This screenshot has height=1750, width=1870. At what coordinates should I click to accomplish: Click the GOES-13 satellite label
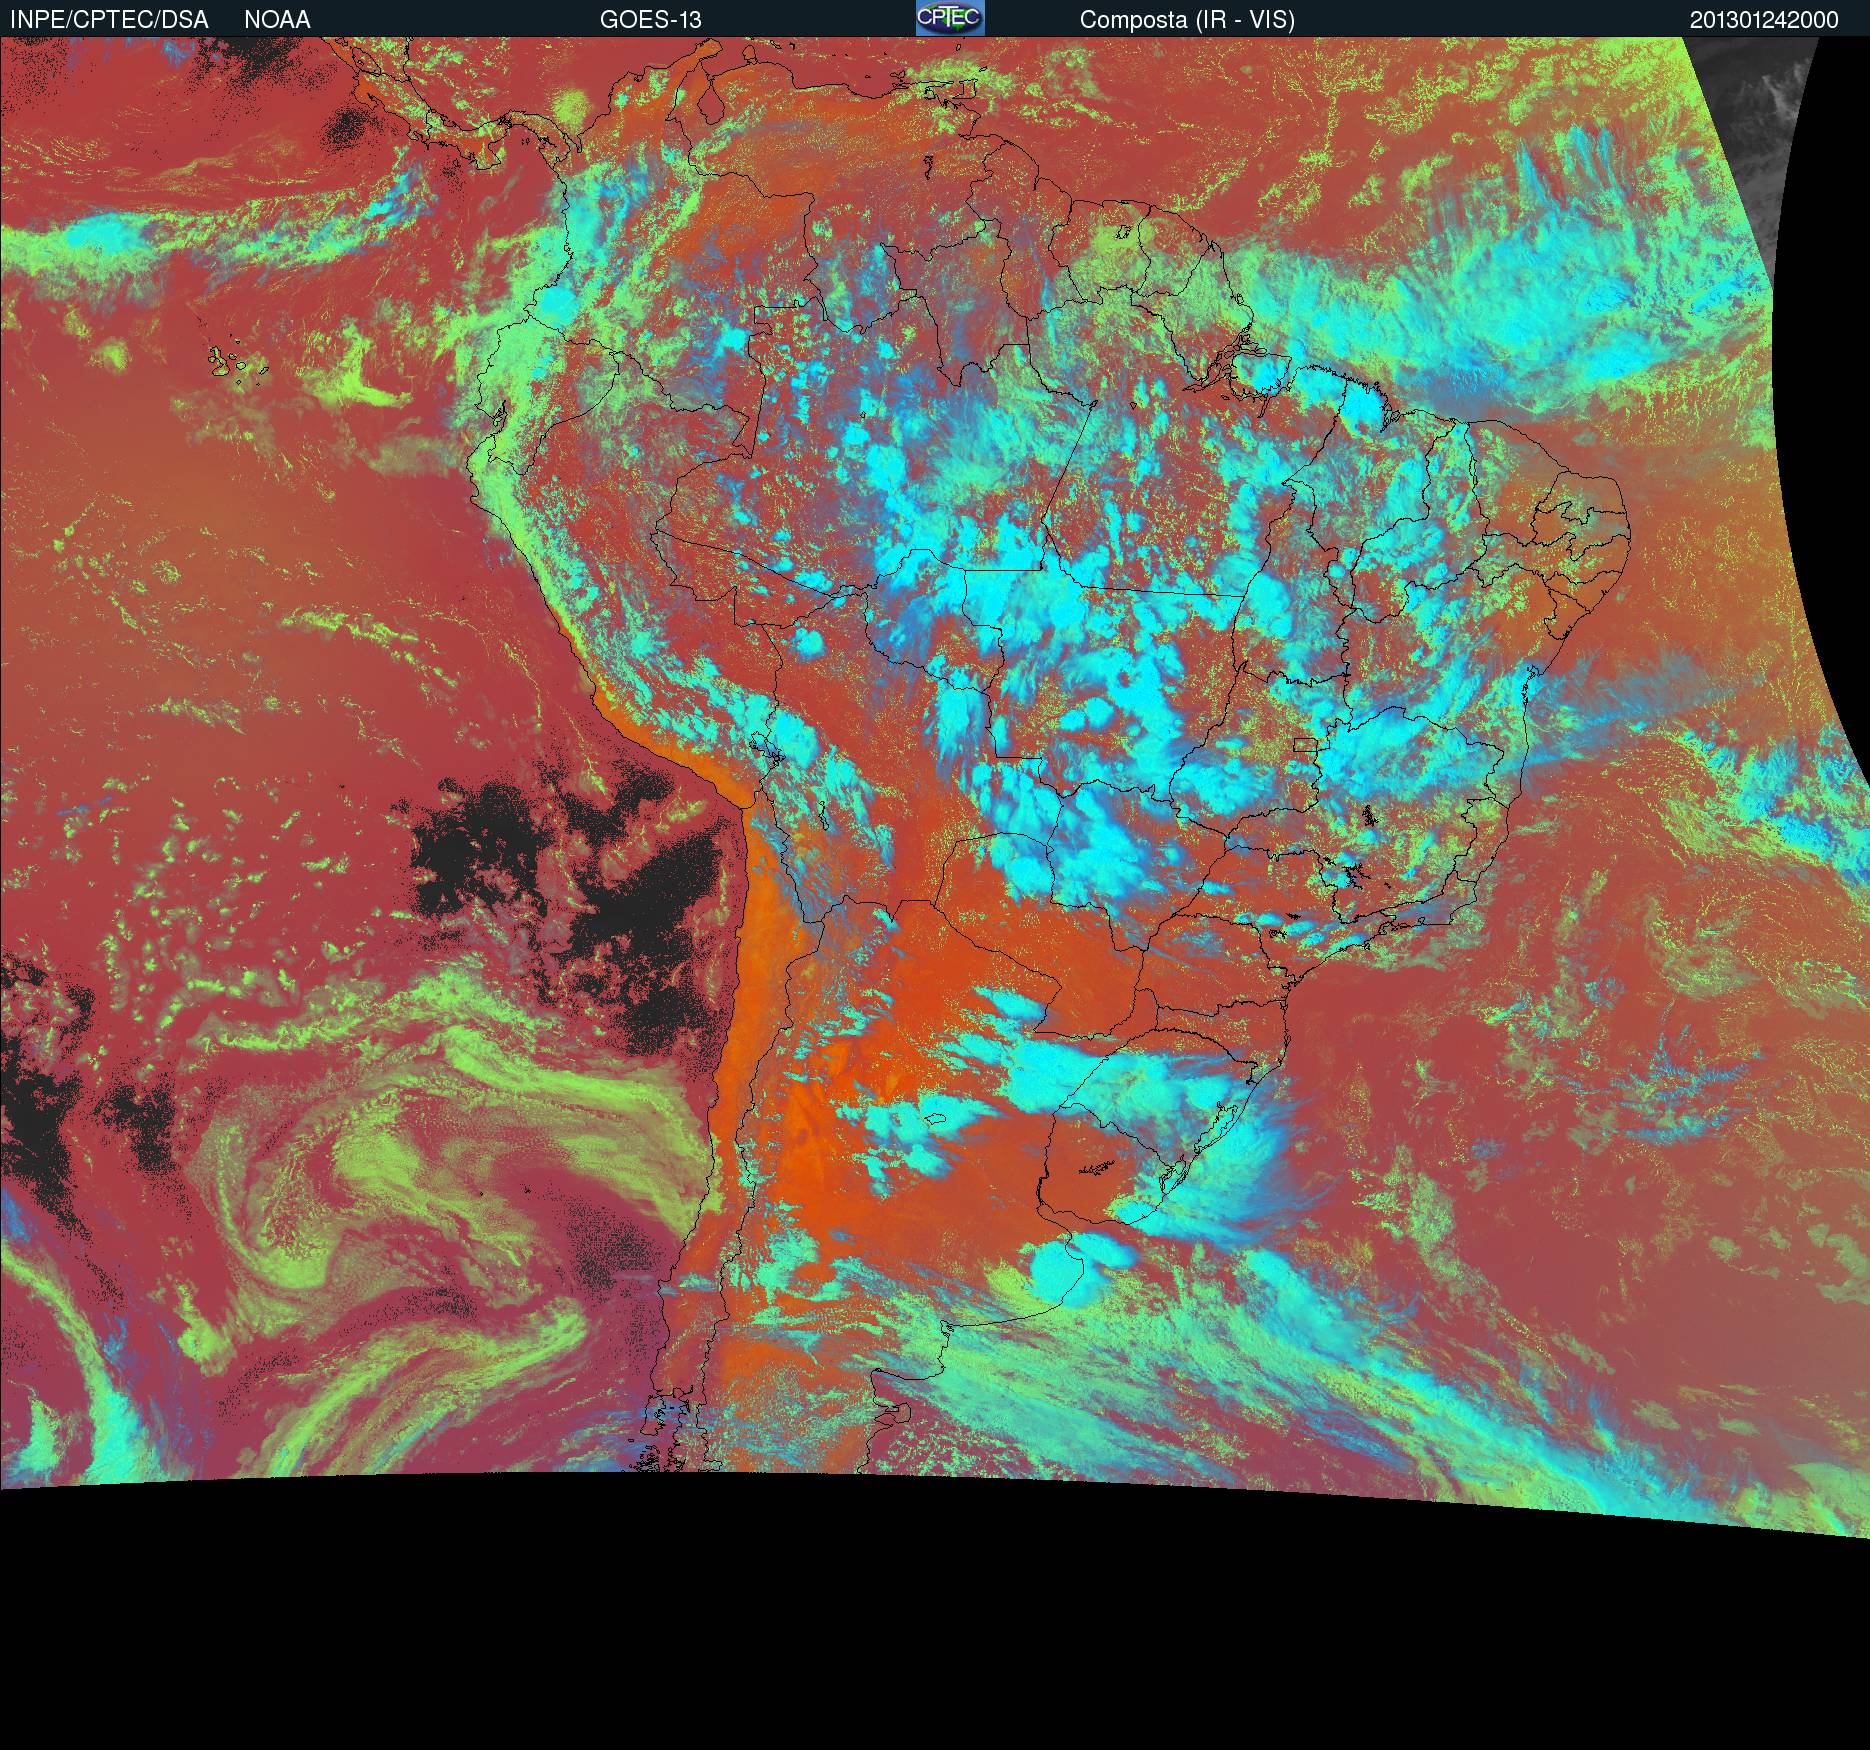pos(651,20)
